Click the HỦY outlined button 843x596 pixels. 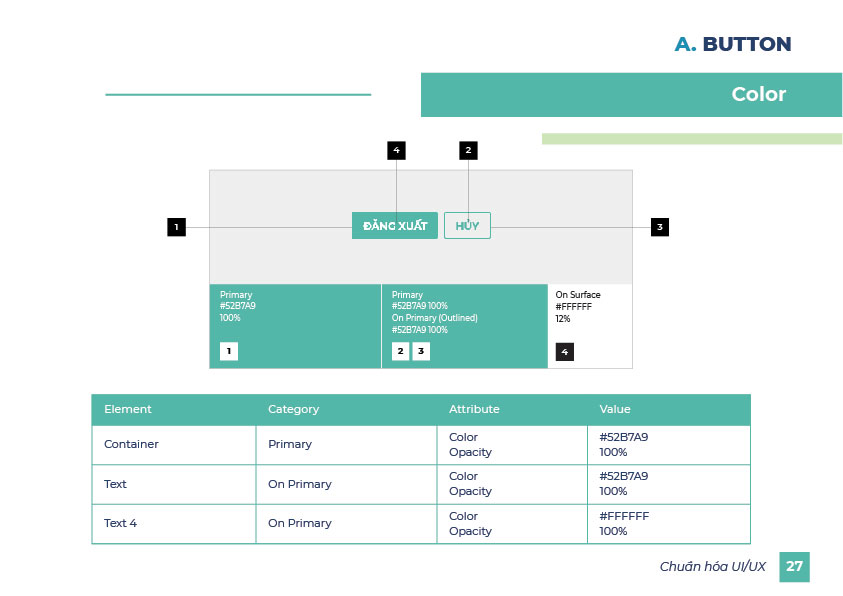[467, 226]
